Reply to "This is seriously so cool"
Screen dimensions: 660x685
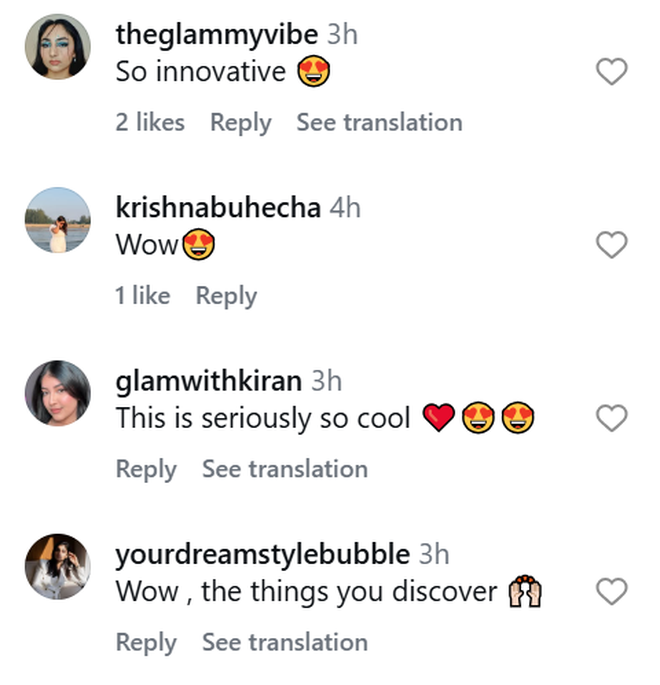tap(146, 469)
